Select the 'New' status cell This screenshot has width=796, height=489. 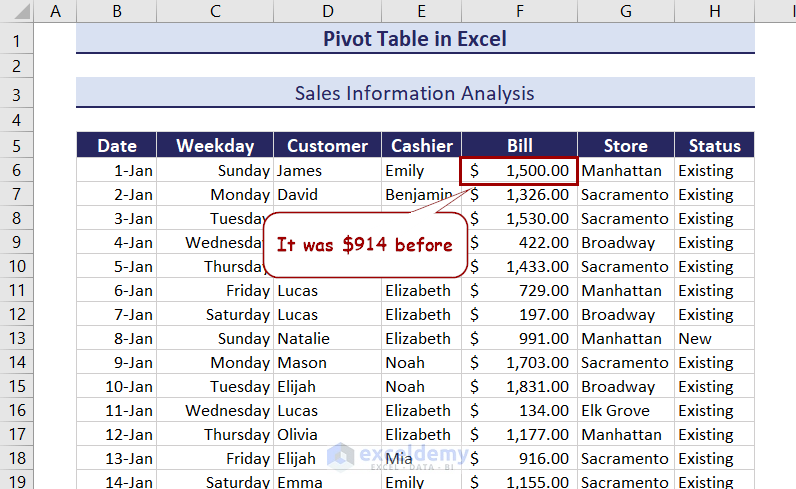(714, 338)
